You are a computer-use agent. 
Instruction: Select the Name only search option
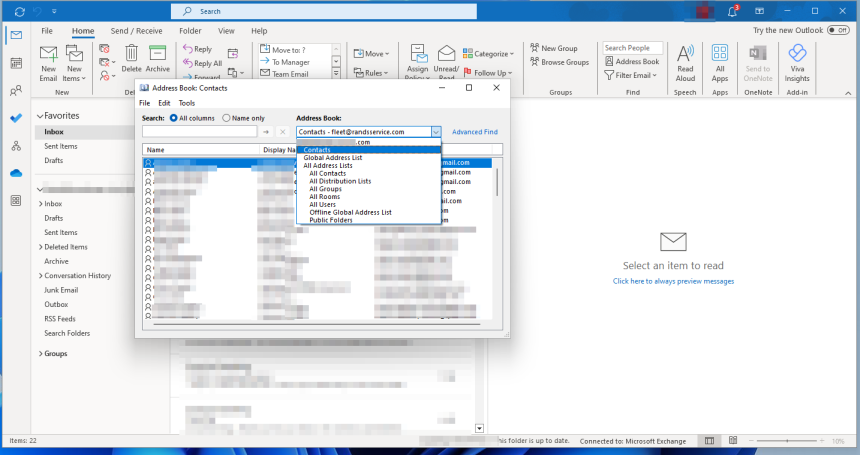227,118
